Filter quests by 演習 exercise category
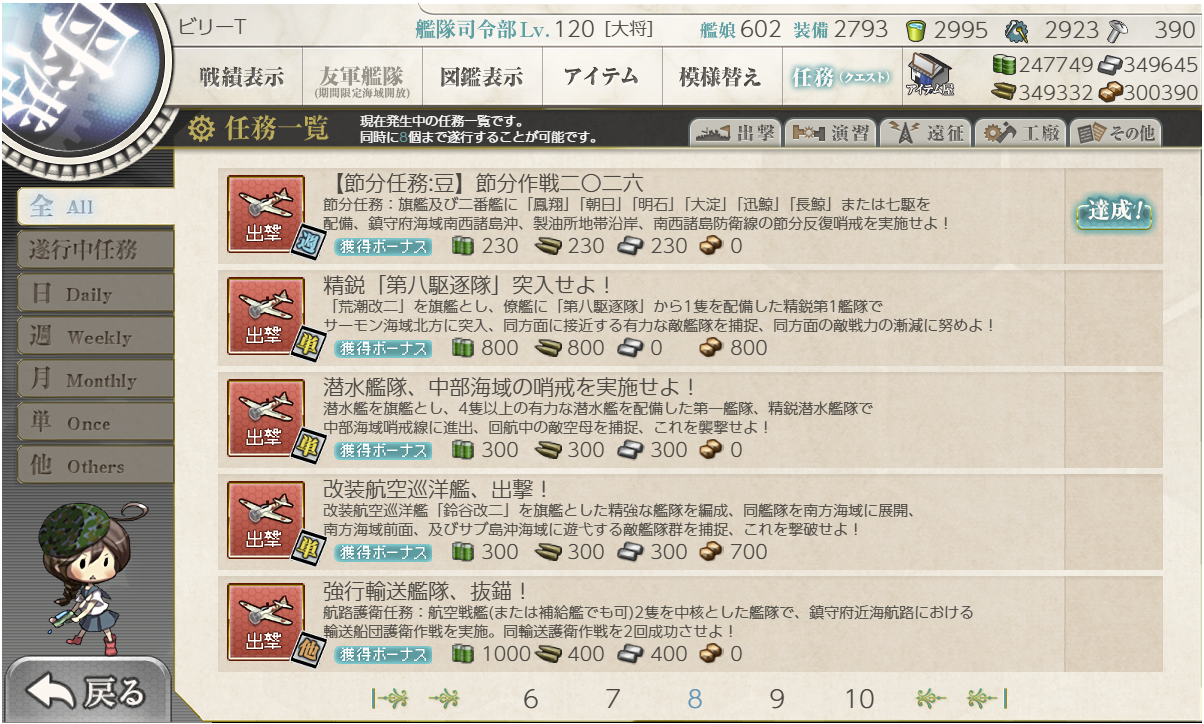The width and height of the screenshot is (1204, 724). click(x=829, y=132)
